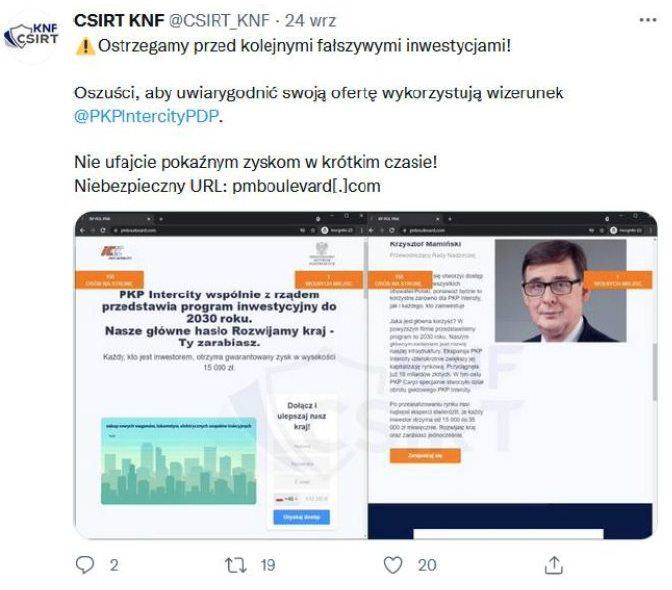Open right screenshot with man's portrait
The height and width of the screenshot is (590, 672).
512,375
